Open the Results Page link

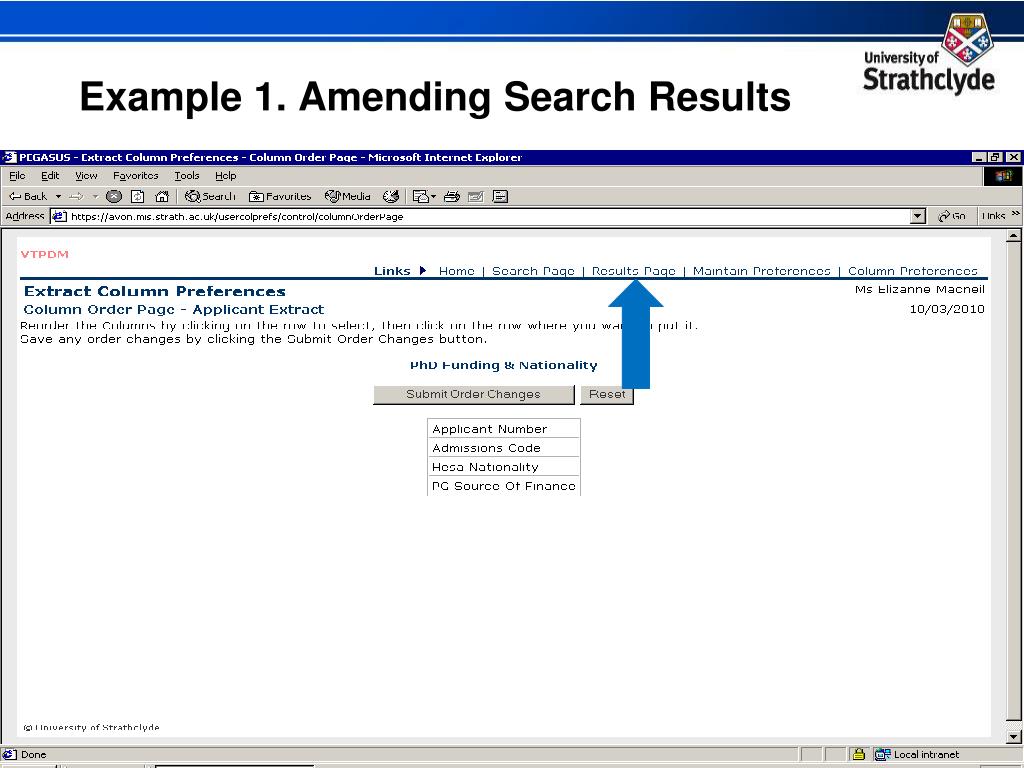633,271
